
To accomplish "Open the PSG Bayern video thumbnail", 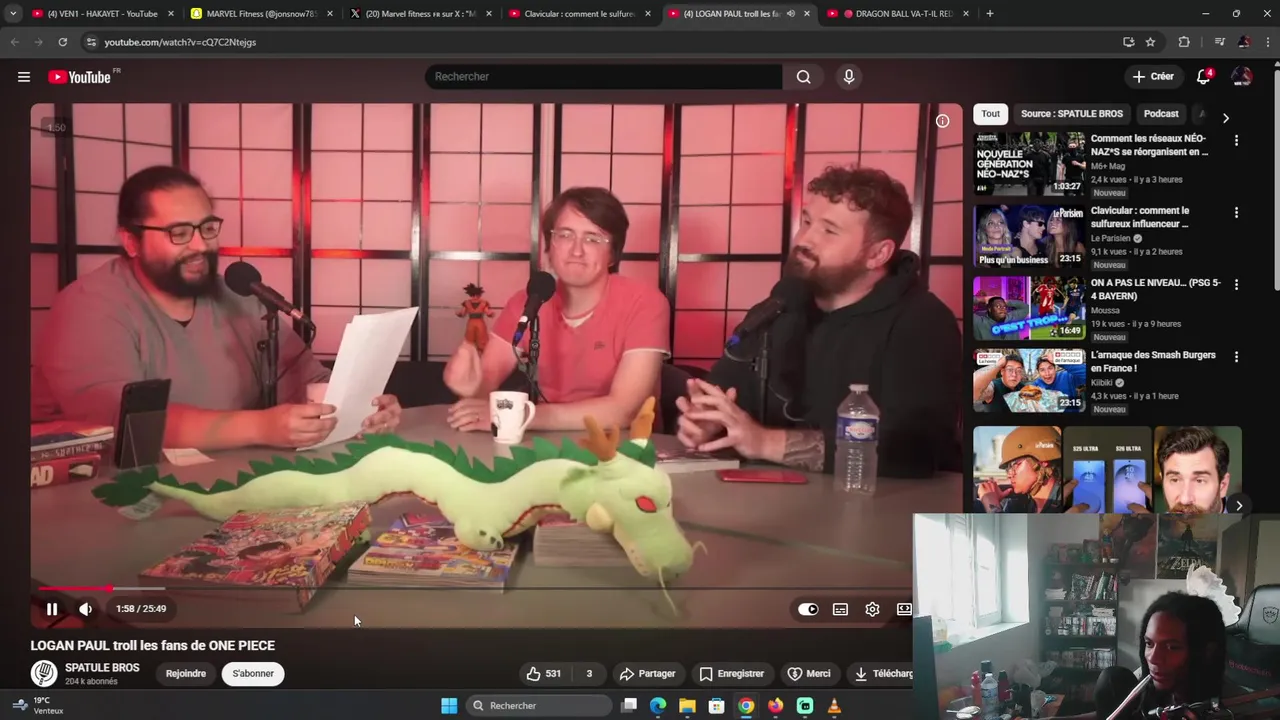I will point(1029,308).
